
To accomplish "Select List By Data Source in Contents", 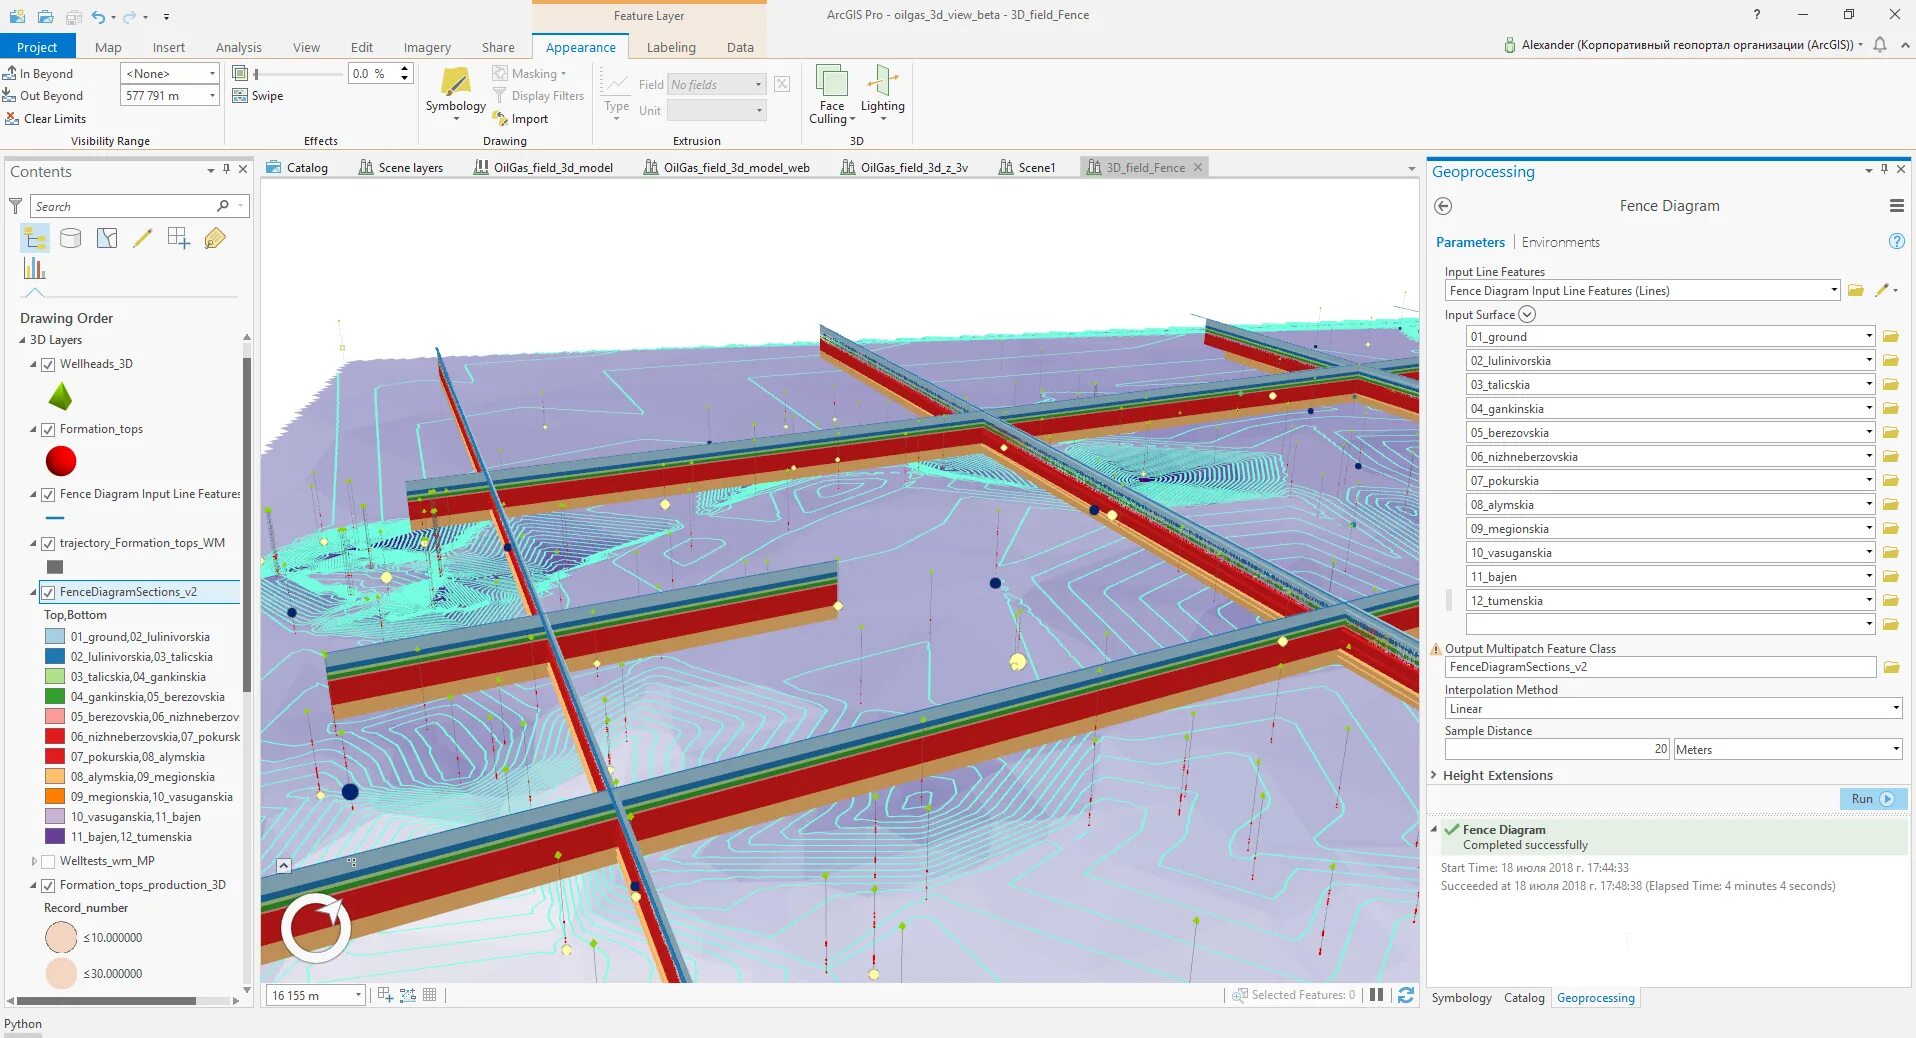I will click(71, 238).
